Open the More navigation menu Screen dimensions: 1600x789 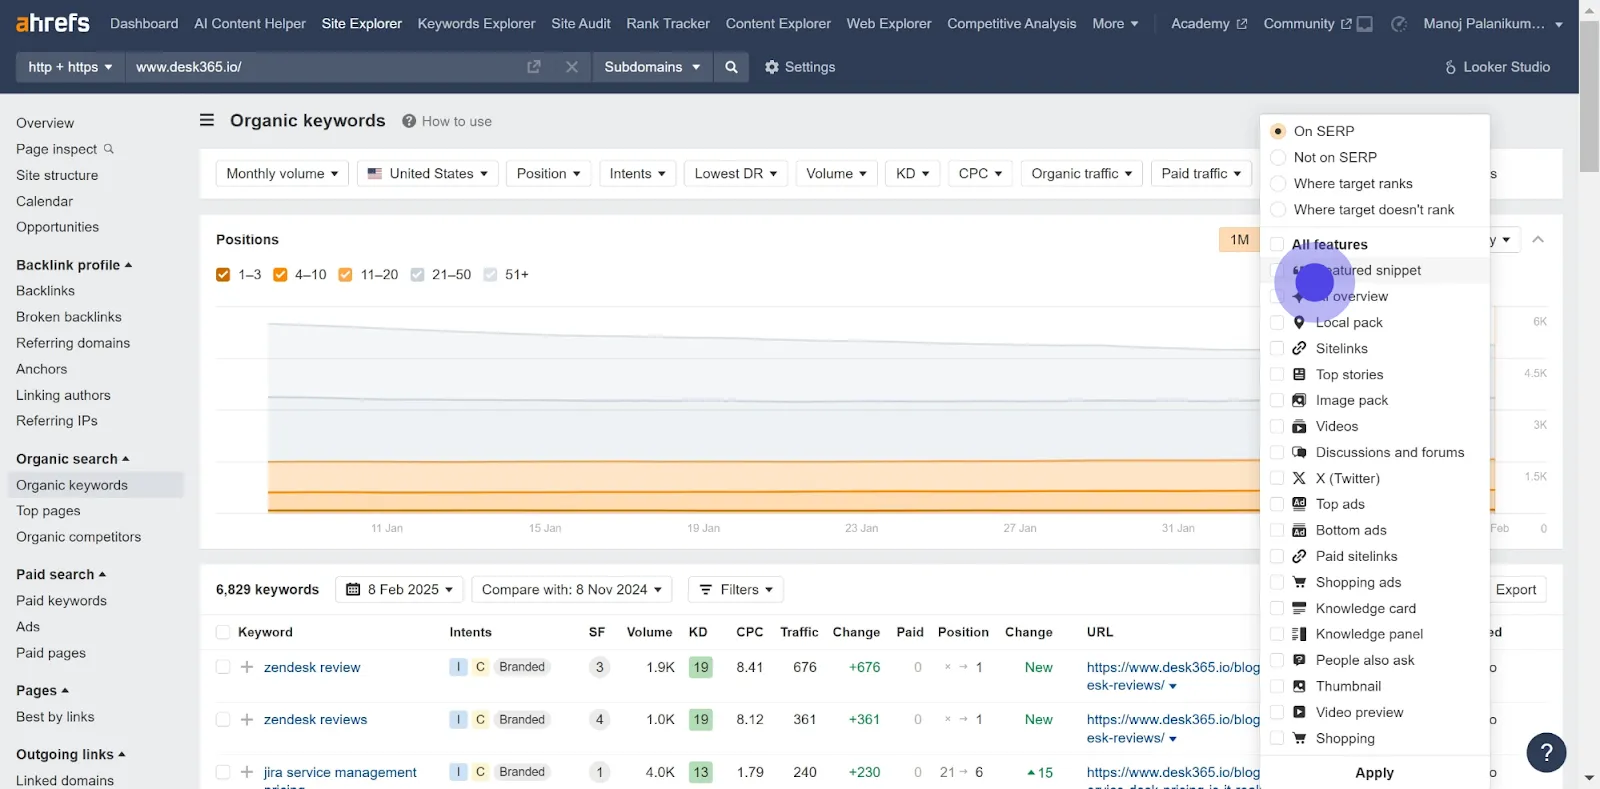1115,23
